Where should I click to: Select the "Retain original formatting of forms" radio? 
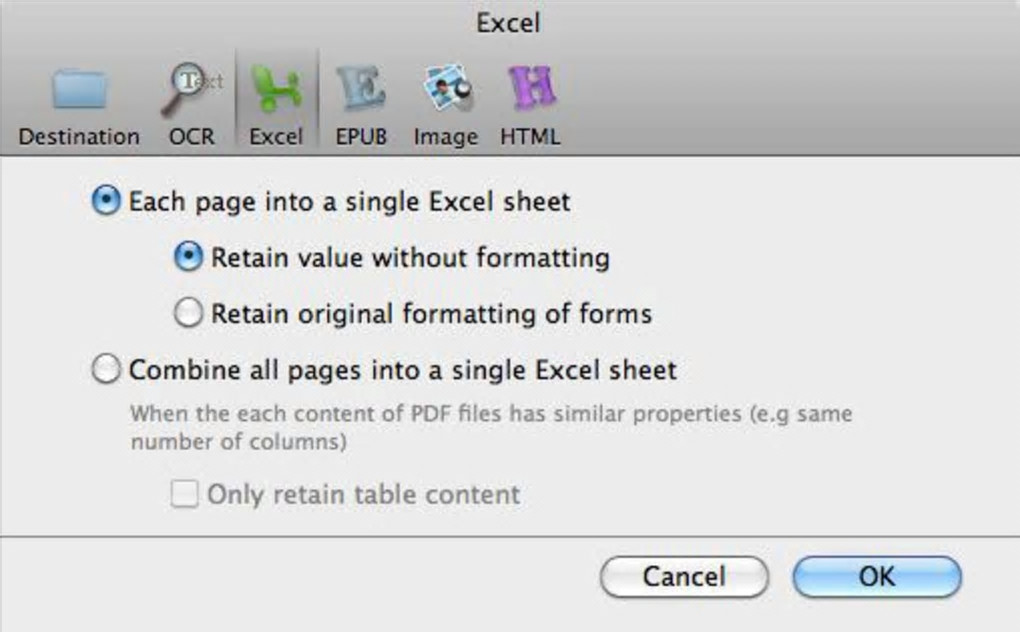point(187,314)
